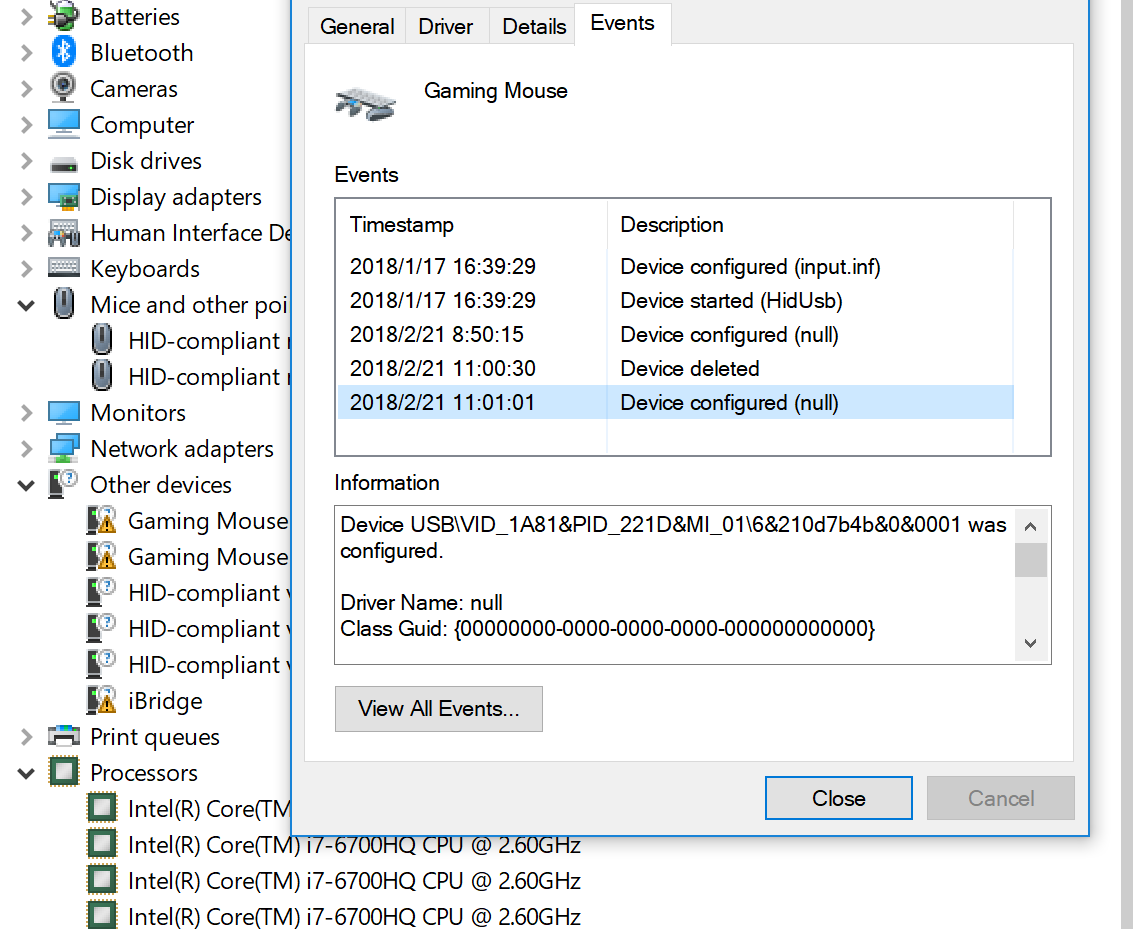
Task: Click the Cameras webcam icon
Action: [x=64, y=88]
